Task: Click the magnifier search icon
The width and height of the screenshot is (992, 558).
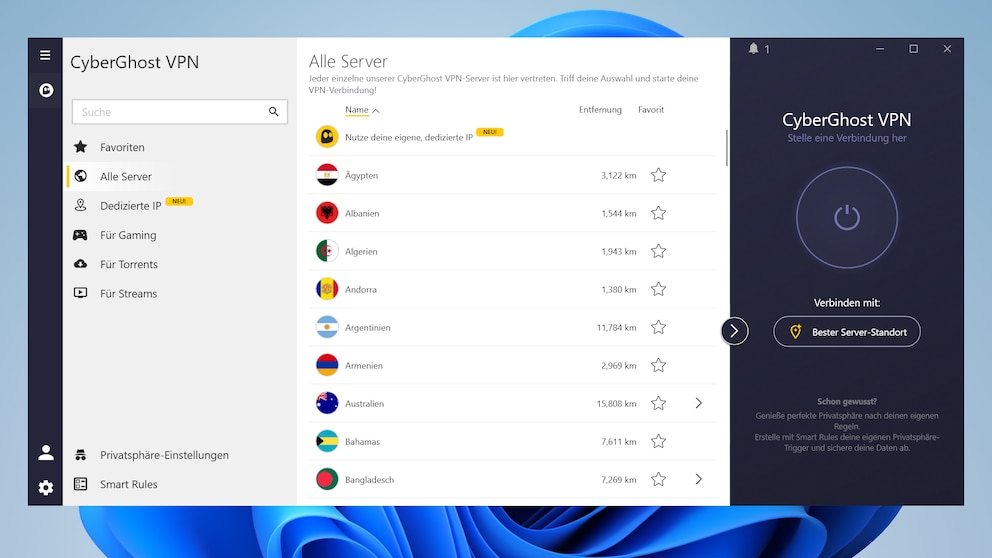Action: (x=273, y=112)
